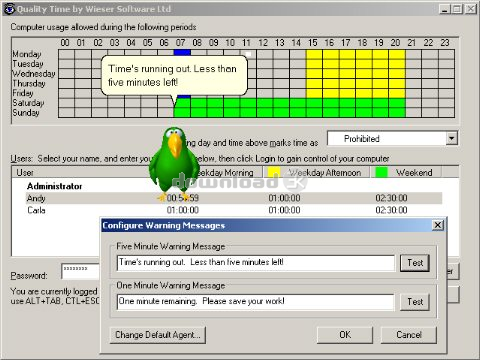The image size is (480, 360).
Task: Click the One Minute Warning Message text field
Action: coord(256,302)
